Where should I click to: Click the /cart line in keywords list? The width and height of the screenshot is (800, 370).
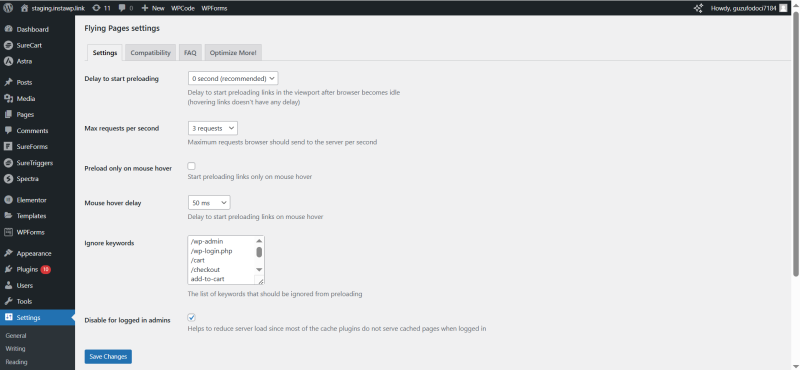[x=197, y=260]
